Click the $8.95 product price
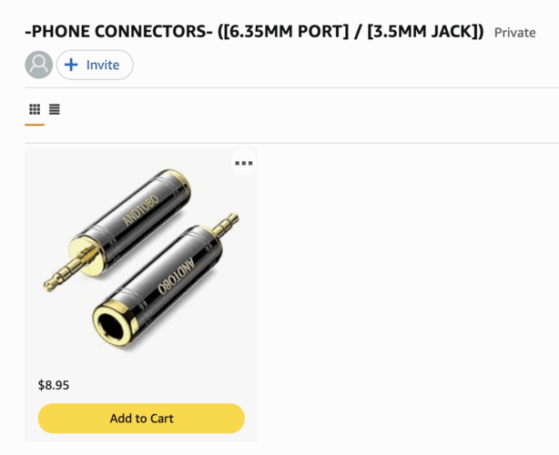Viewport: 559px width, 455px height. [53, 385]
